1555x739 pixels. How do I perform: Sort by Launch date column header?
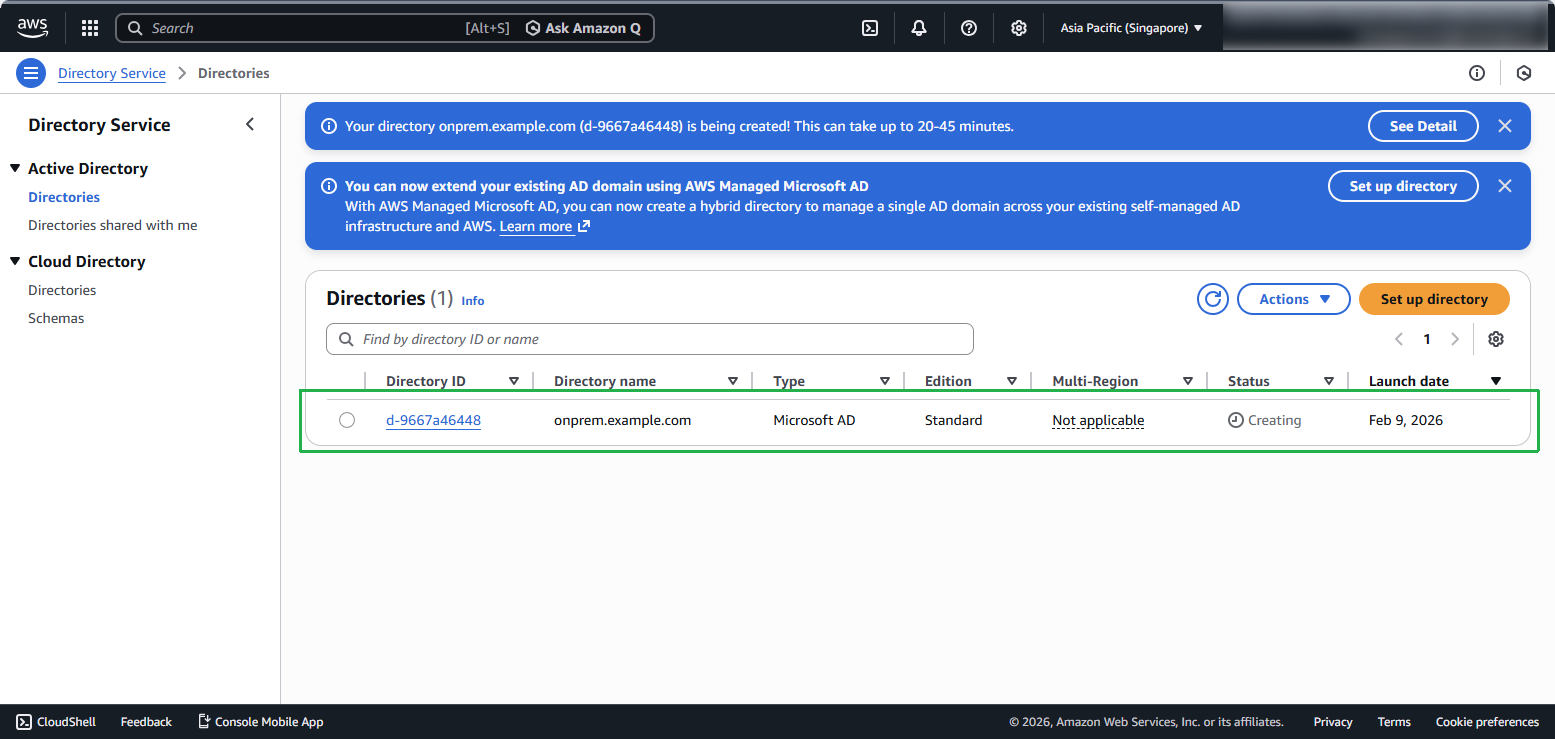click(x=1408, y=381)
